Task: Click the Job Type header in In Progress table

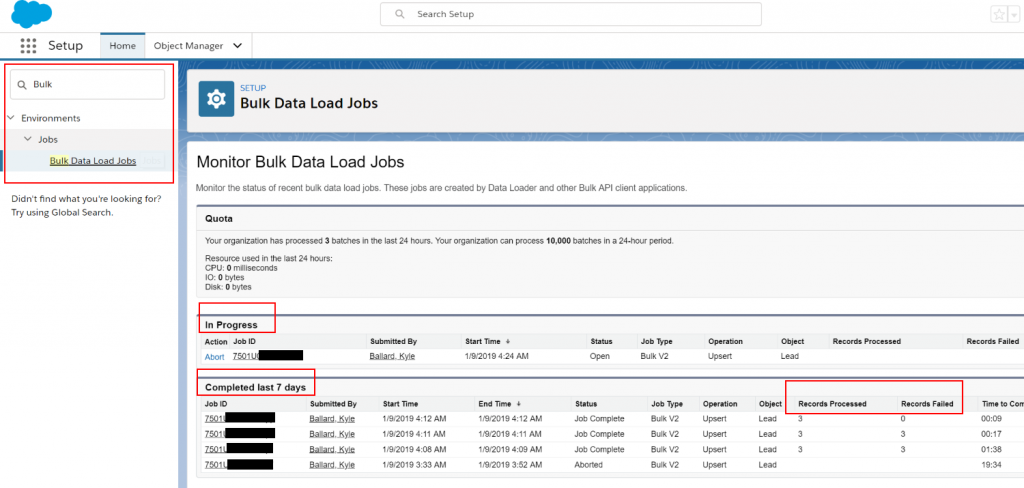Action: pos(656,341)
